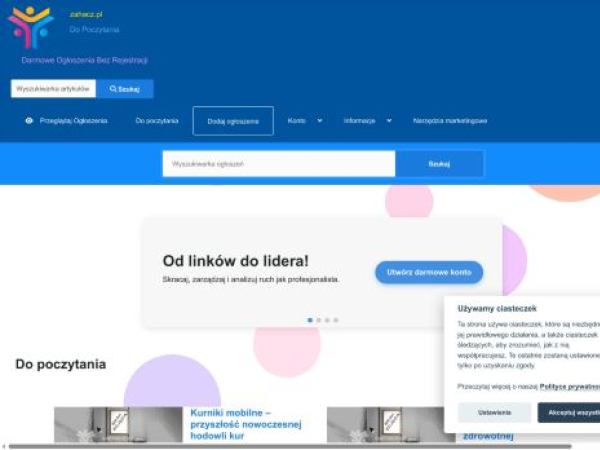Screen dimensions: 600x450
Task: Click the Utwórz darmowe konto button
Action: pos(429,272)
